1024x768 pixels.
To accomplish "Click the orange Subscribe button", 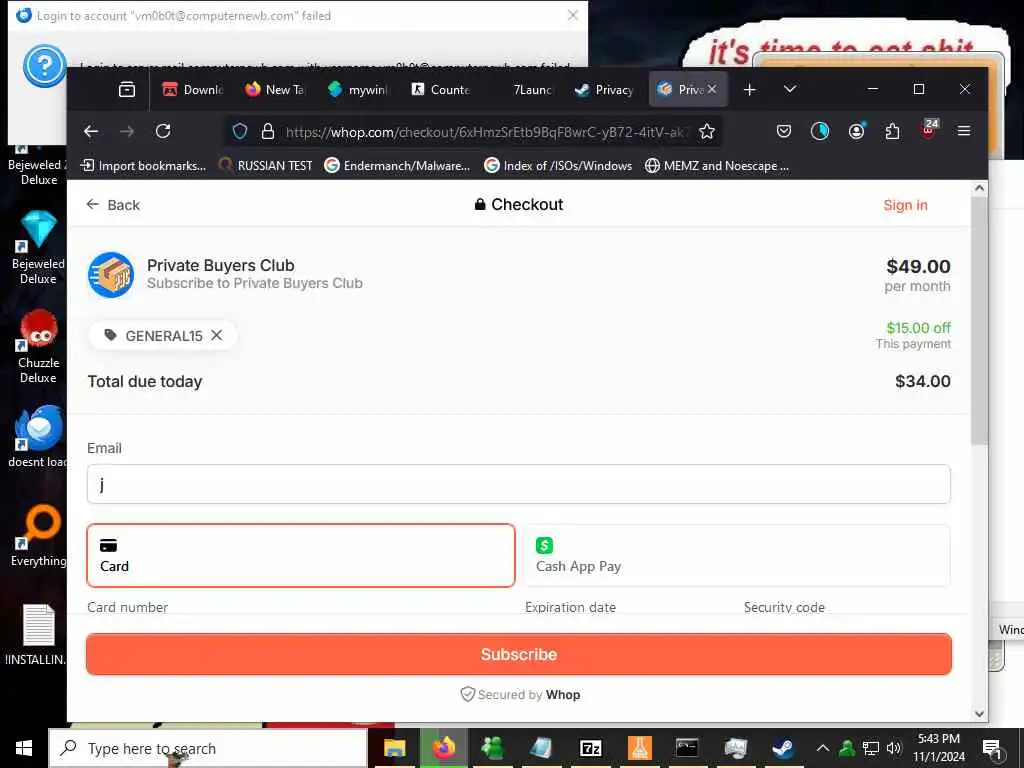I will click(x=519, y=654).
